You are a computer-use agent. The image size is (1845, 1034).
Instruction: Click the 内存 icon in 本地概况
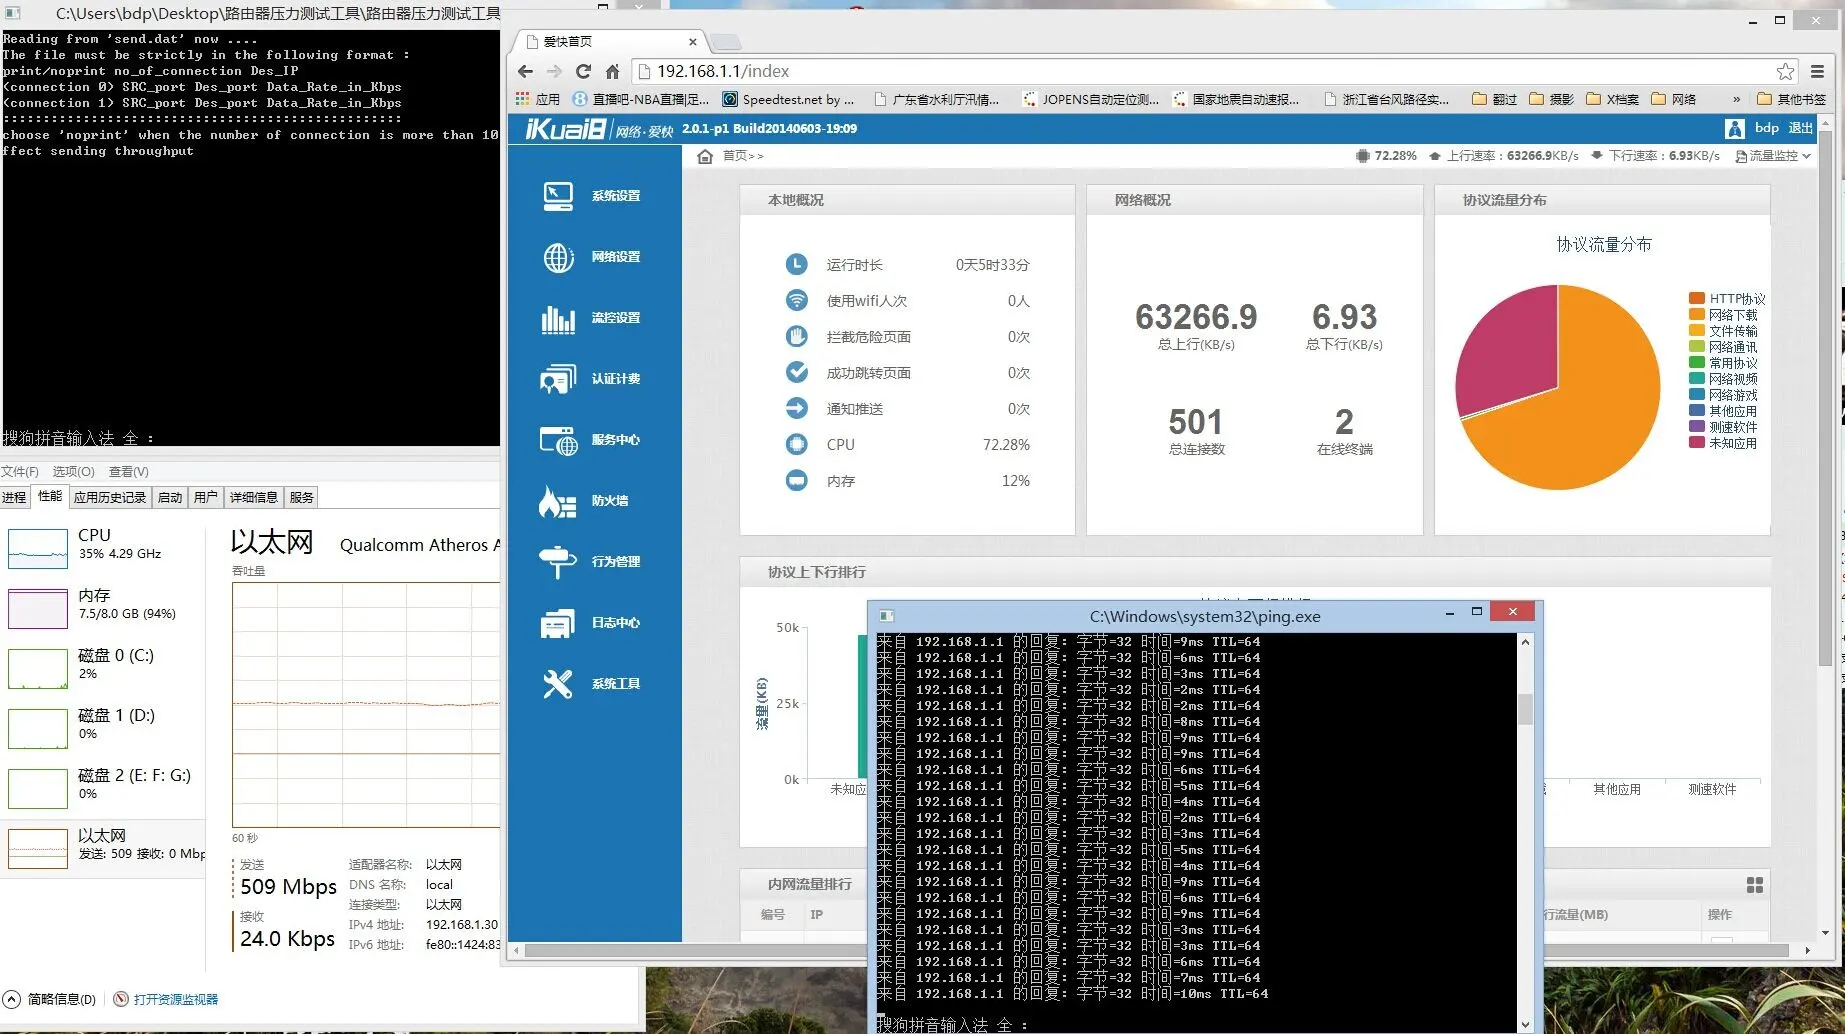click(796, 481)
